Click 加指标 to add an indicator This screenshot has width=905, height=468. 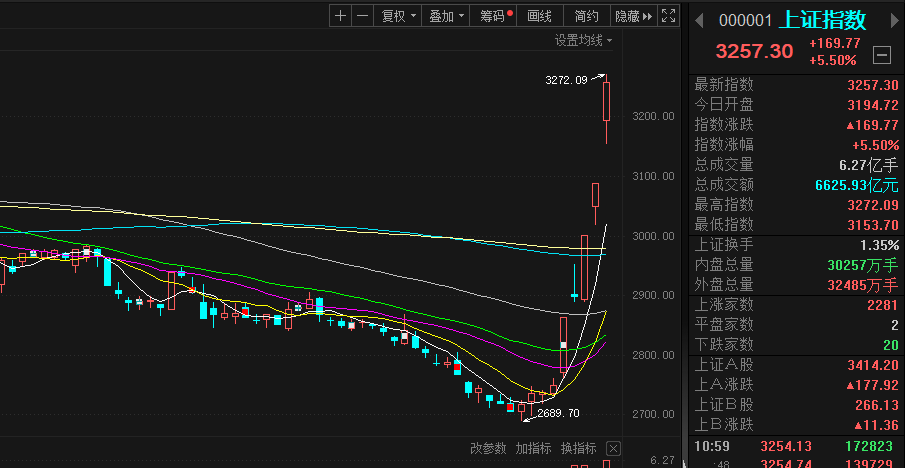533,448
